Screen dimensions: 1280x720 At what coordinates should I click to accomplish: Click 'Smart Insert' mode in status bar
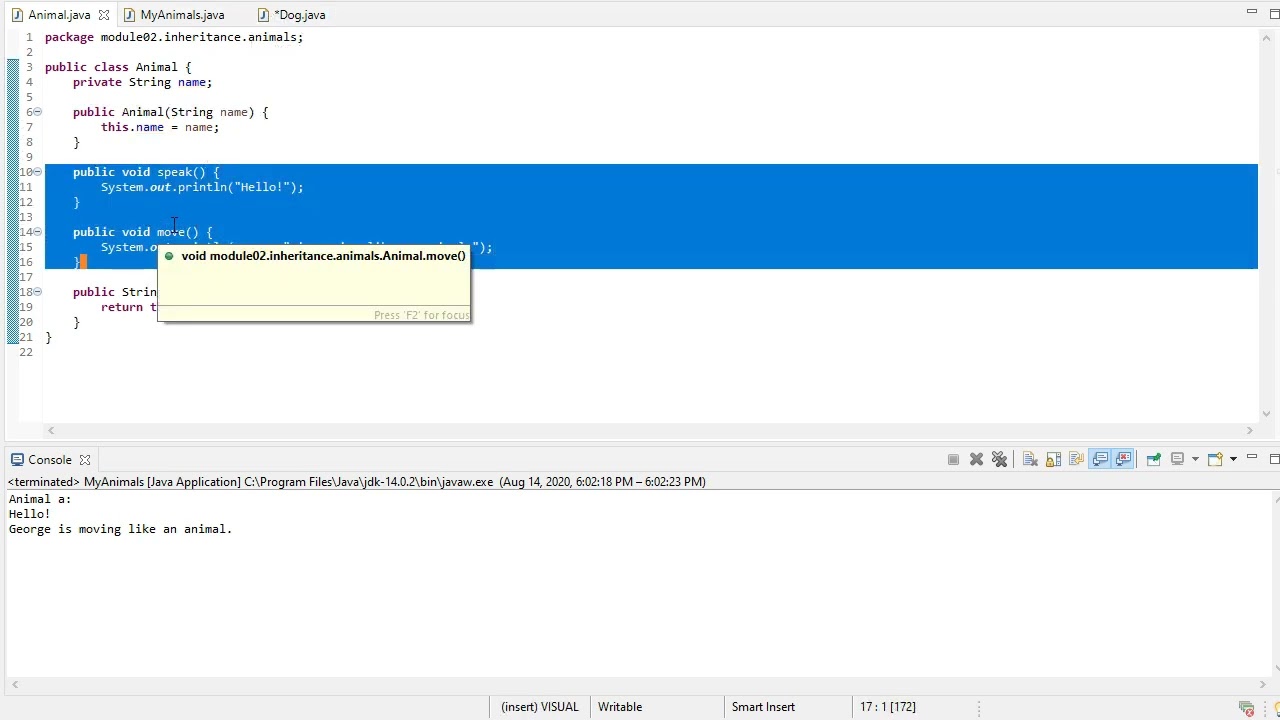point(763,707)
